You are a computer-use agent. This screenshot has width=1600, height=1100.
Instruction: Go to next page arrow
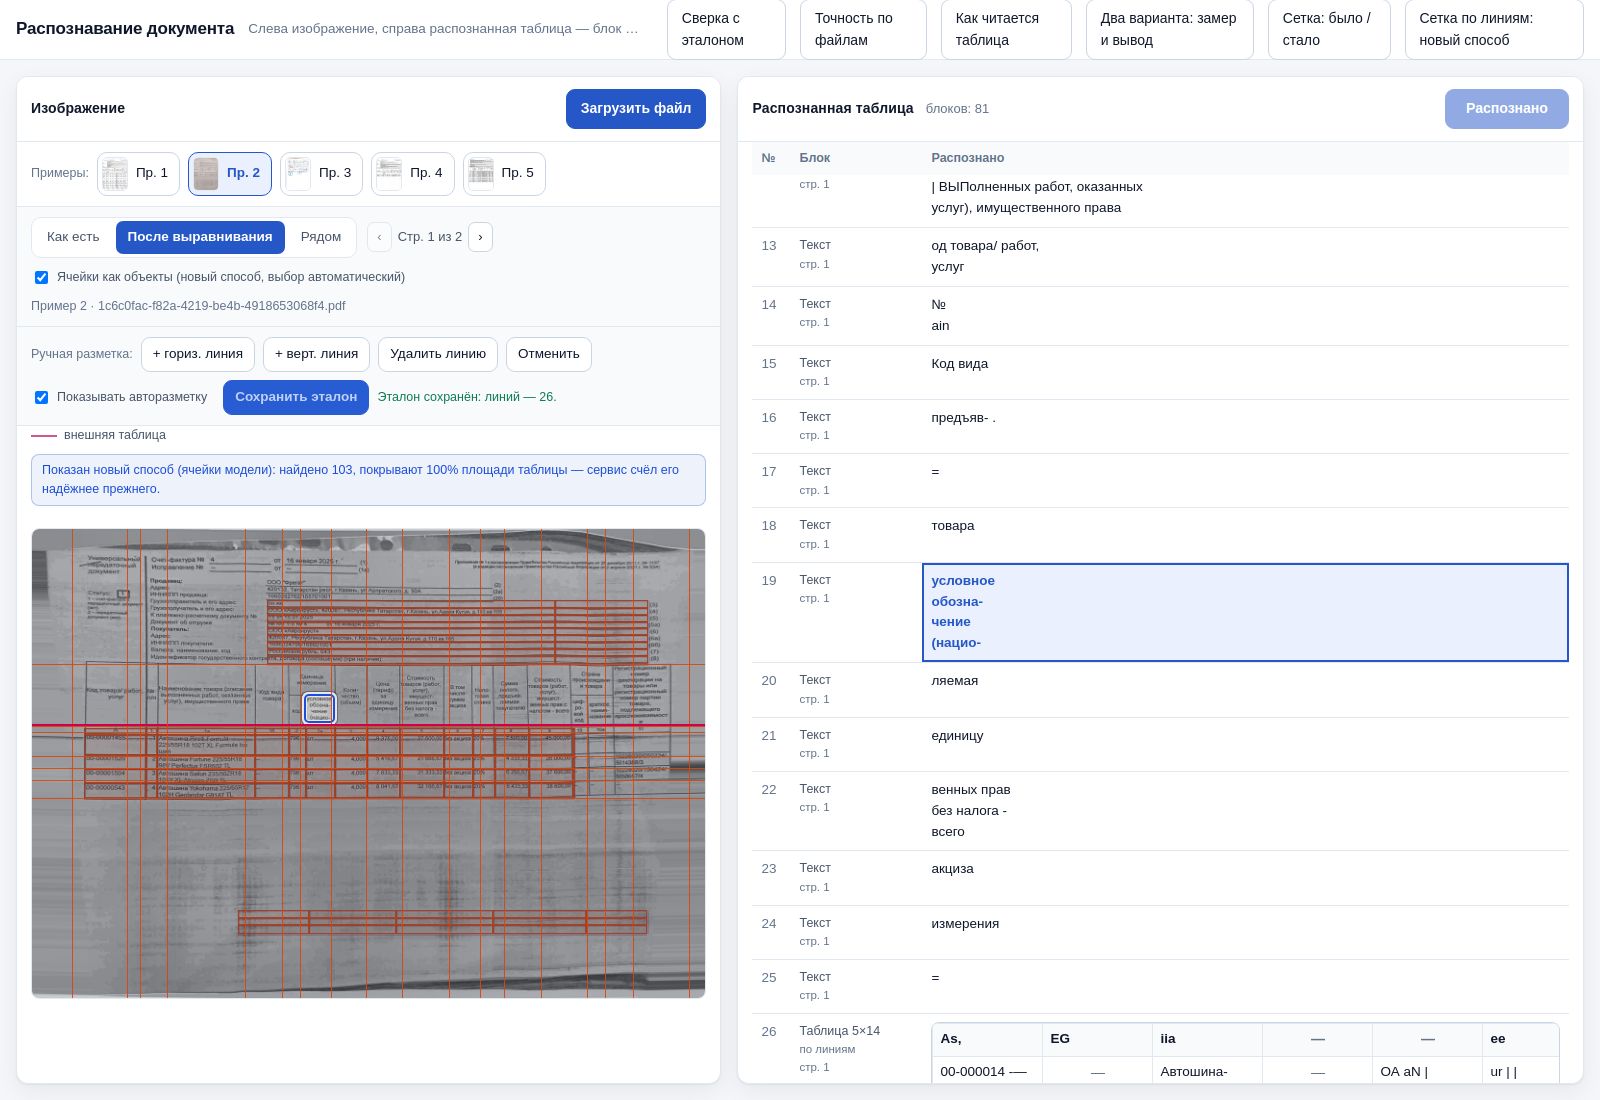[x=480, y=237]
